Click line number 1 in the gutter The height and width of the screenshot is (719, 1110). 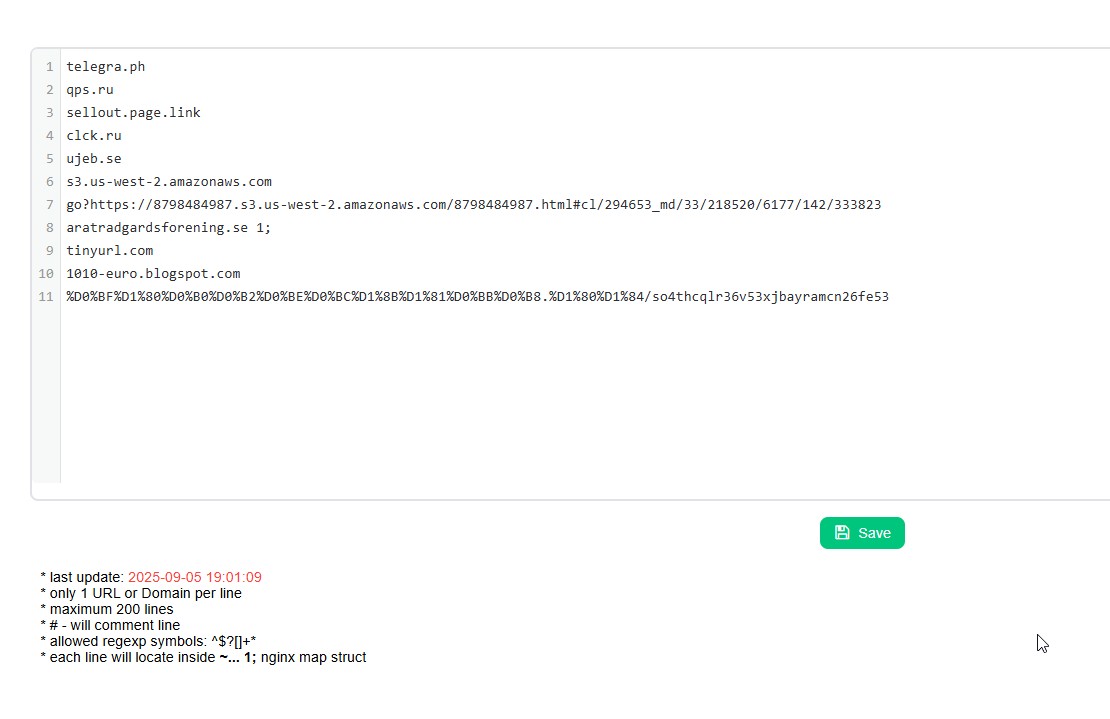click(49, 67)
